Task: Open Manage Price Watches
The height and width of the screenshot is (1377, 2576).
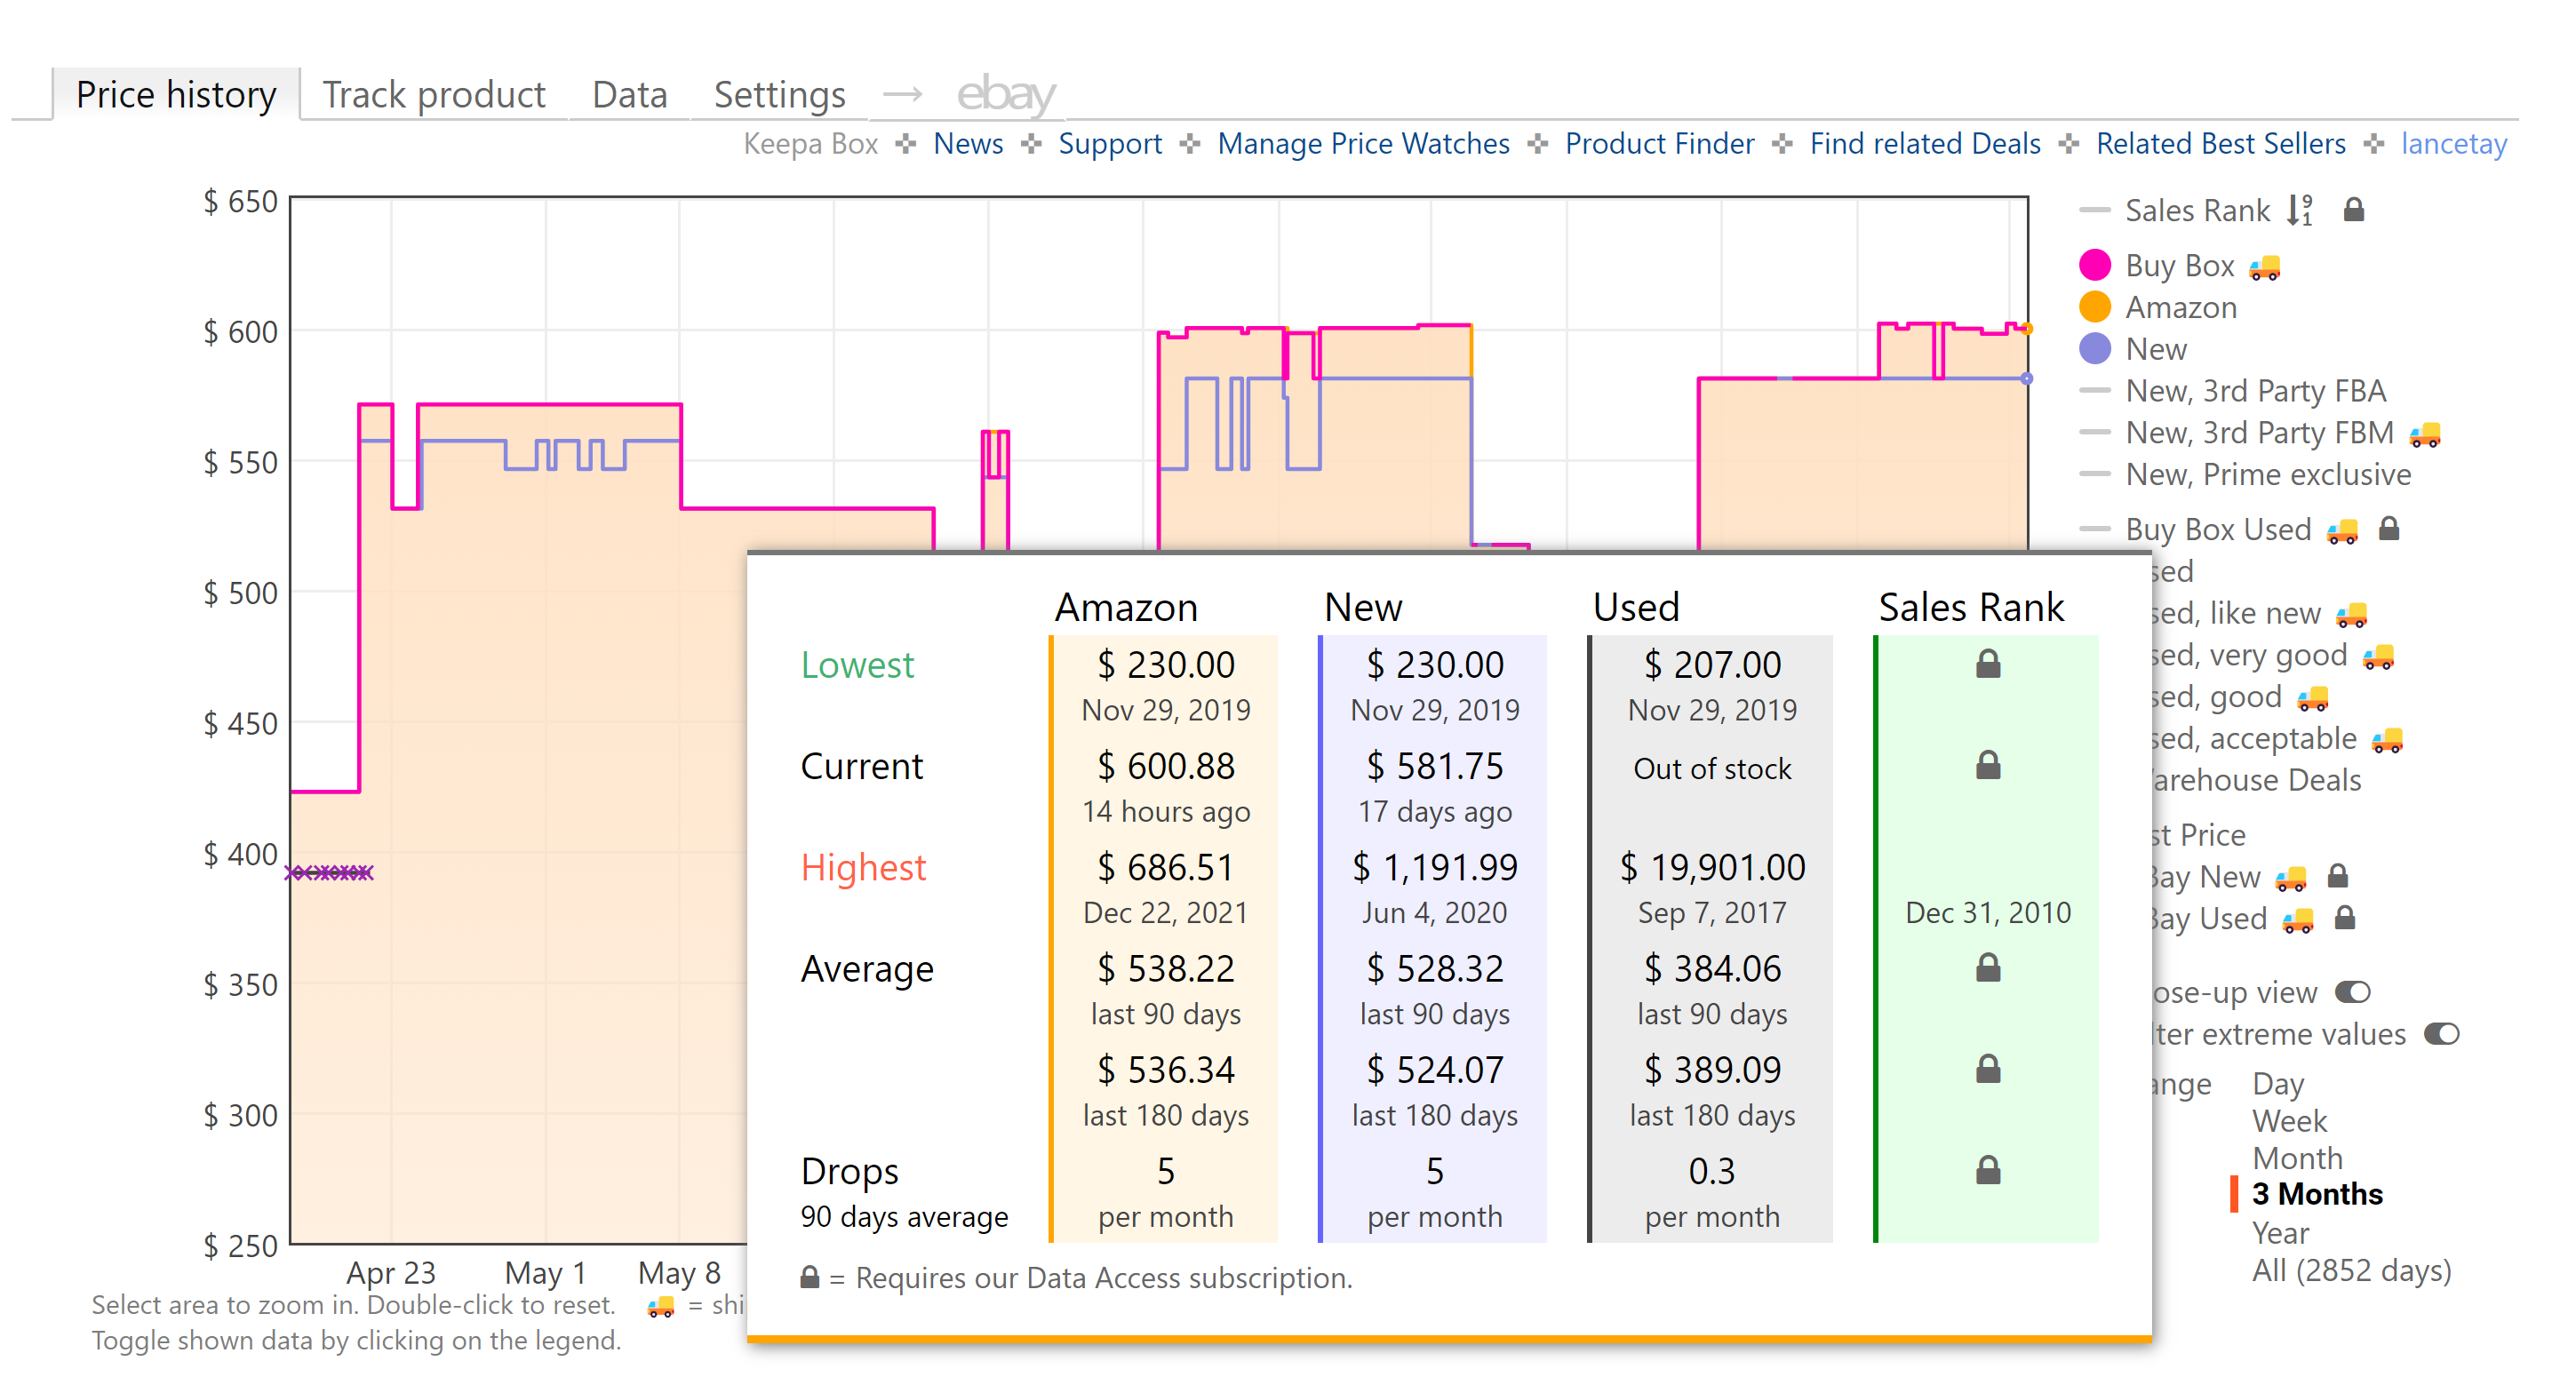Action: point(1363,143)
